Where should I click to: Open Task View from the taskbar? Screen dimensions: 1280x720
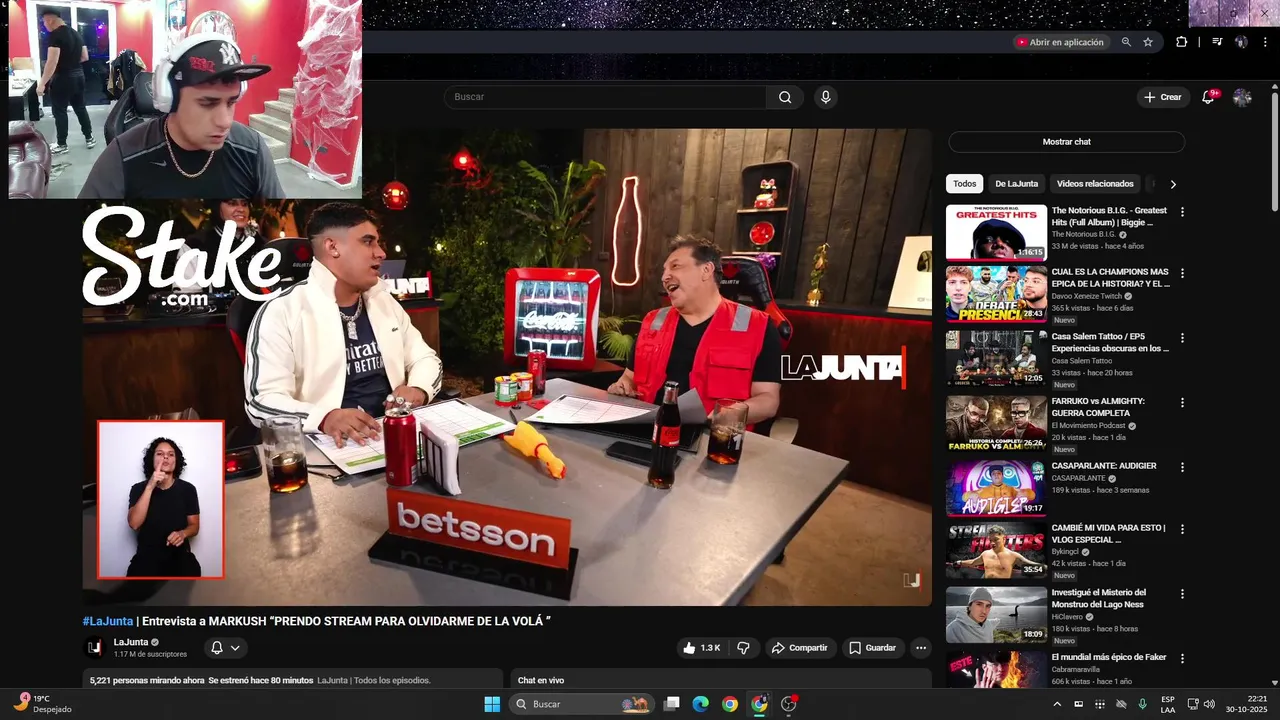(x=672, y=704)
